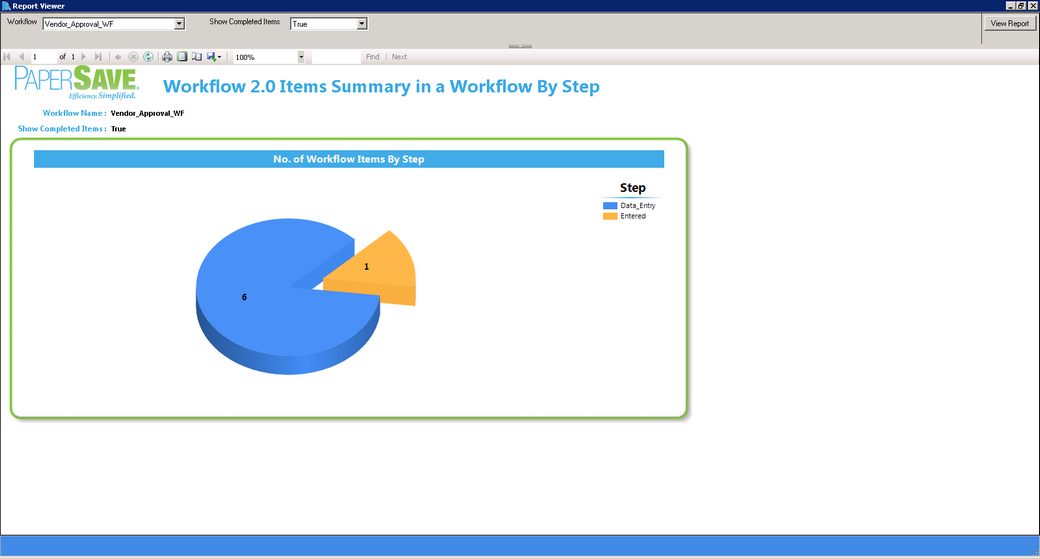Open page setup
The image size is (1040, 559).
pos(197,57)
